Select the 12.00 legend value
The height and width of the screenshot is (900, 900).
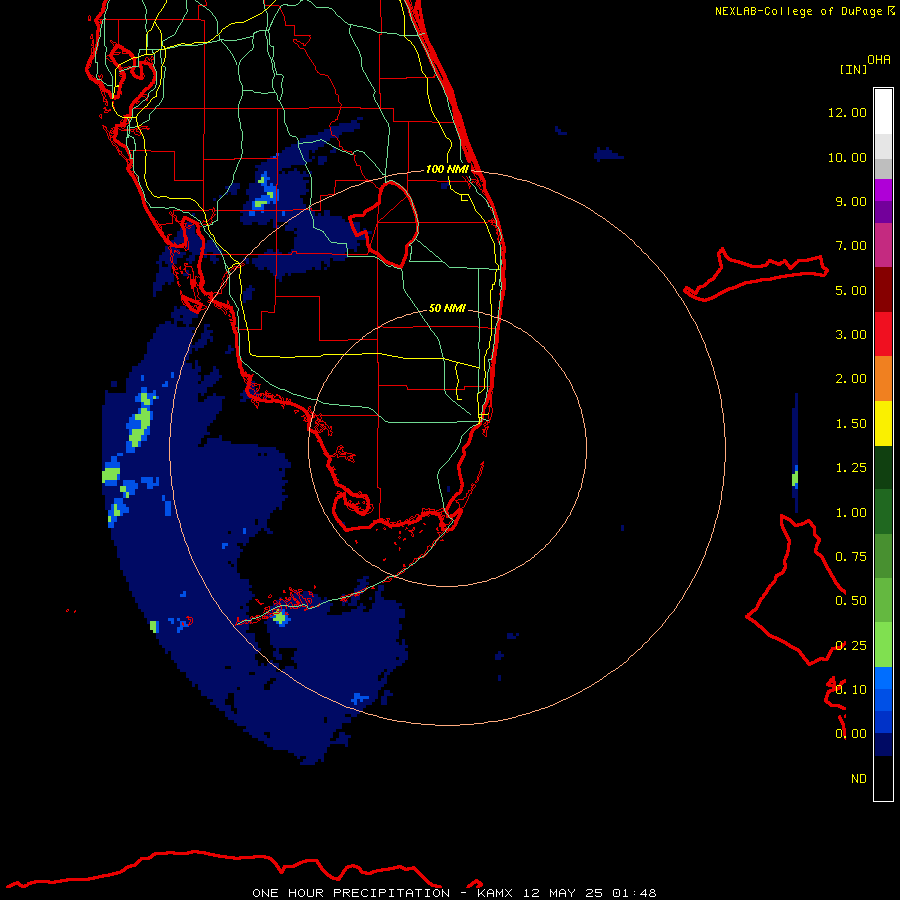click(847, 112)
